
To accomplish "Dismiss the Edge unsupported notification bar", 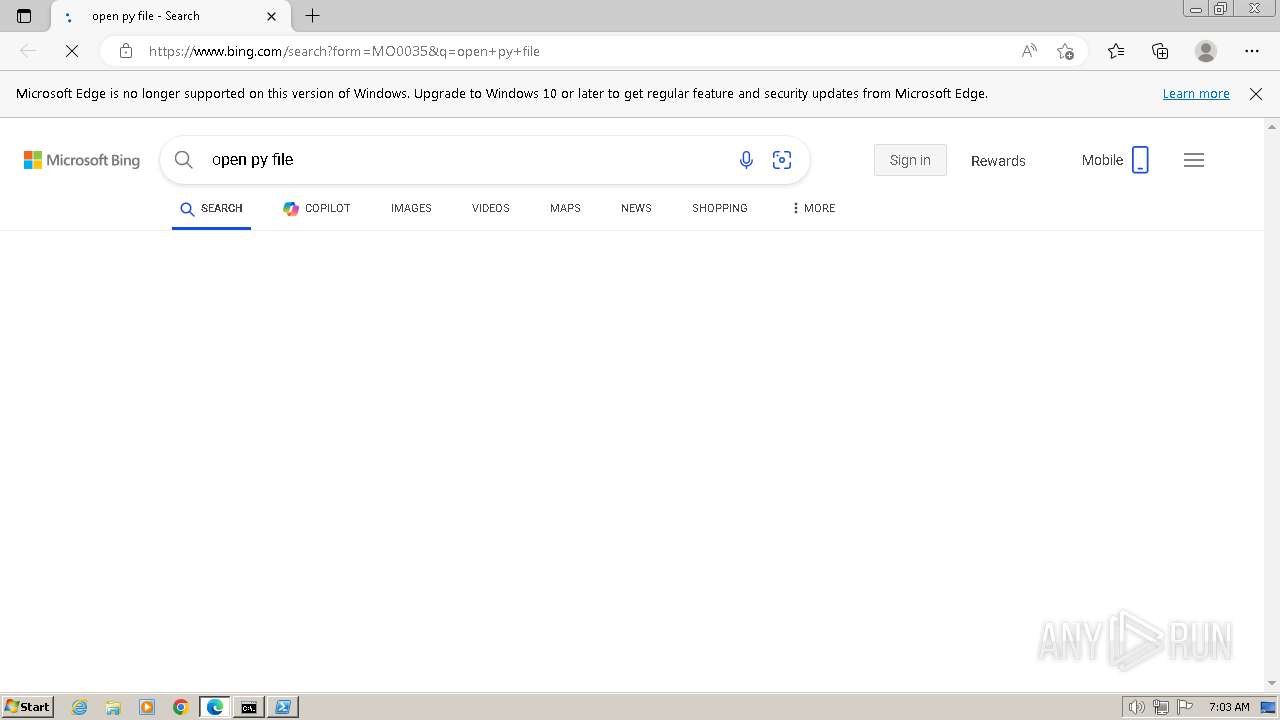I will 1256,93.
